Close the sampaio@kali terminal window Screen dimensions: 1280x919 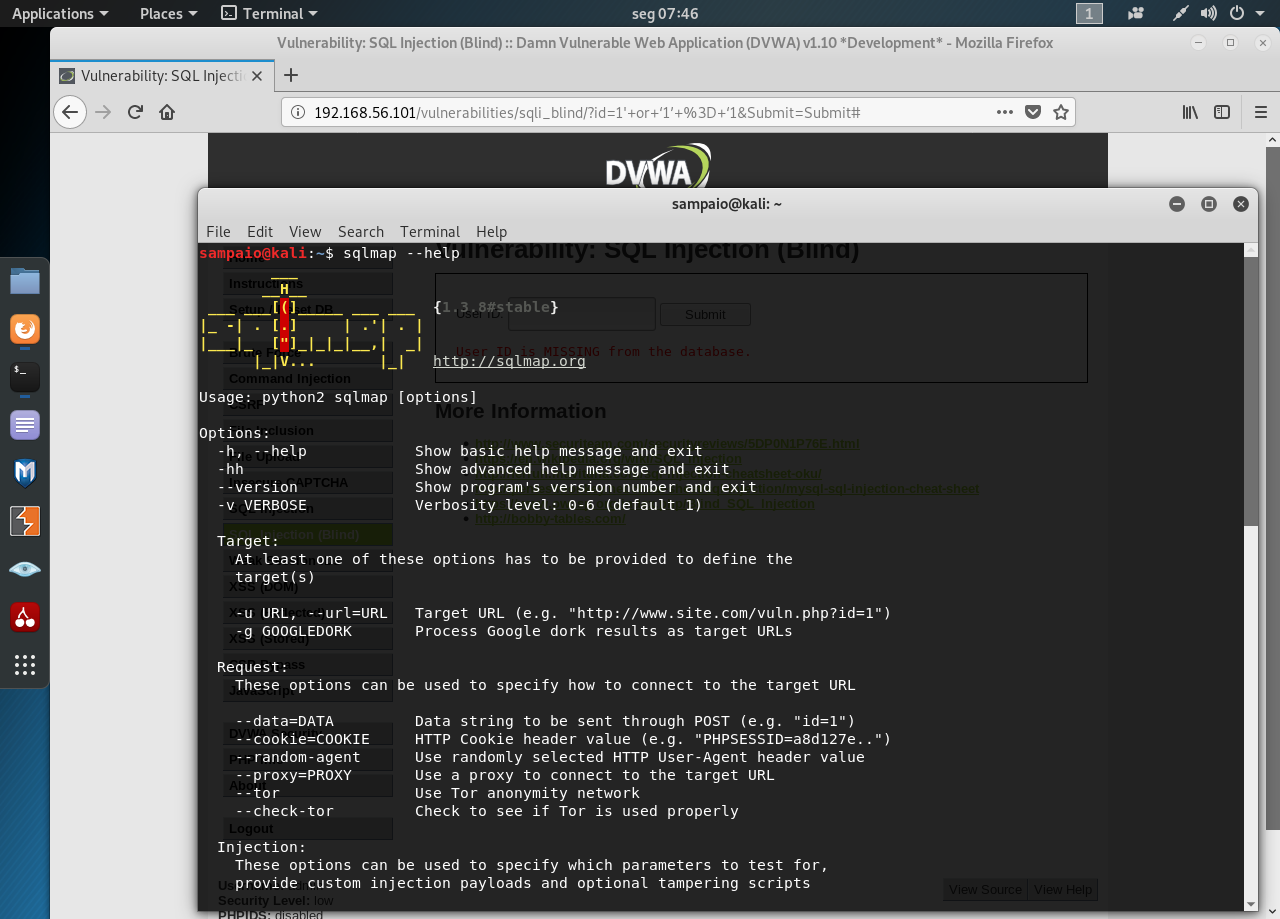[1241, 203]
